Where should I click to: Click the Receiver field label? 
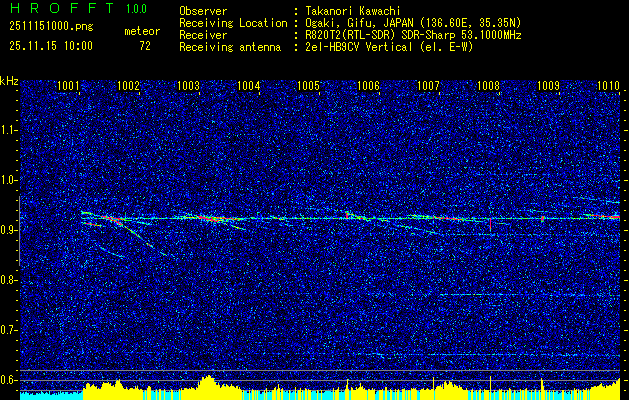pos(203,35)
